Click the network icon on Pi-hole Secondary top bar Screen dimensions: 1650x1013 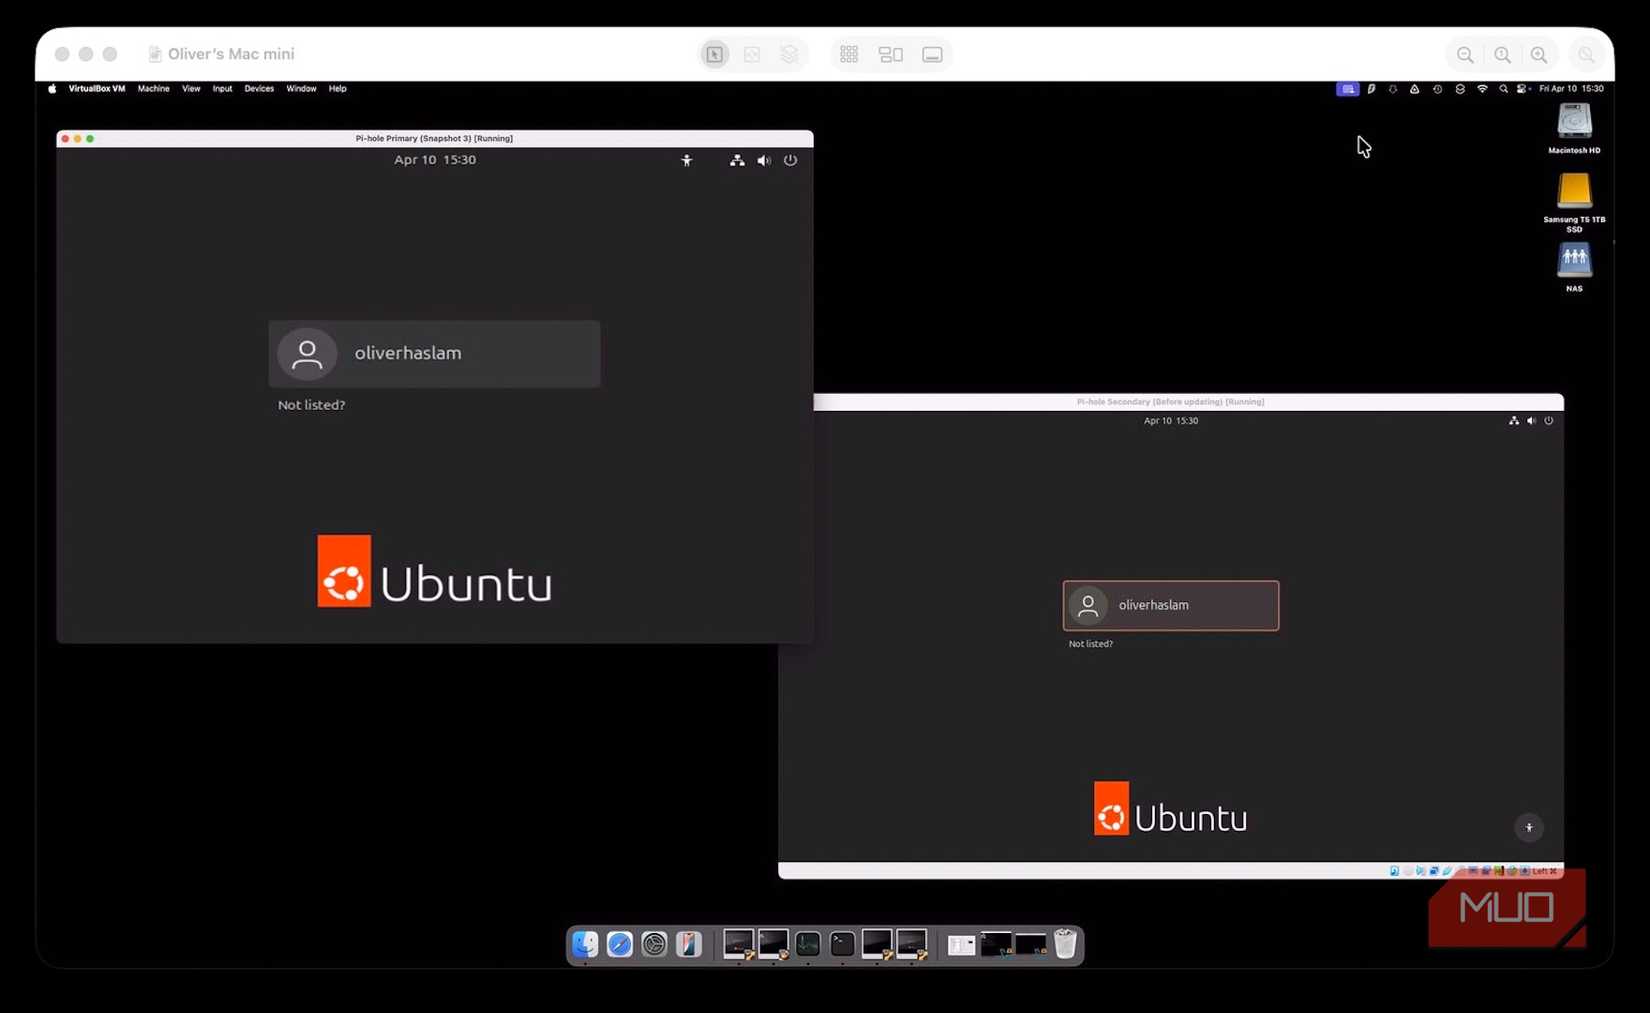(x=1513, y=421)
